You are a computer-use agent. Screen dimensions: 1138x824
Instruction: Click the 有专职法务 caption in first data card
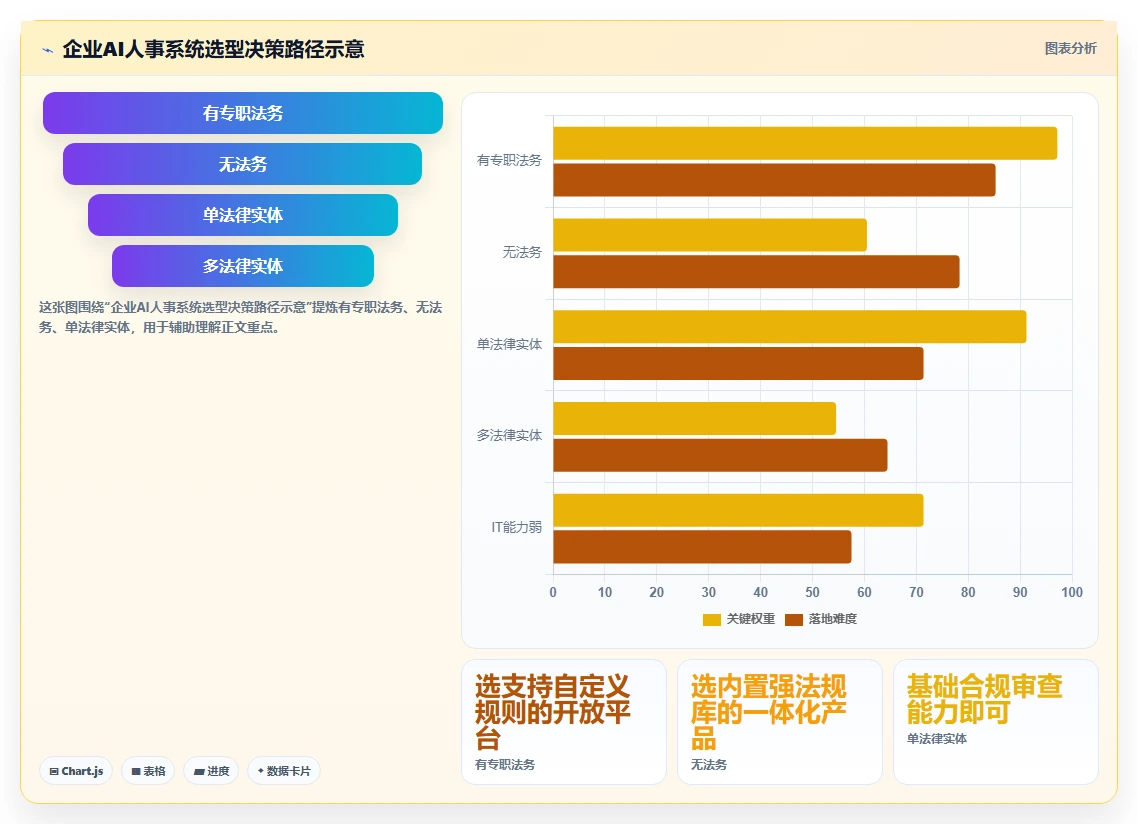tap(505, 764)
